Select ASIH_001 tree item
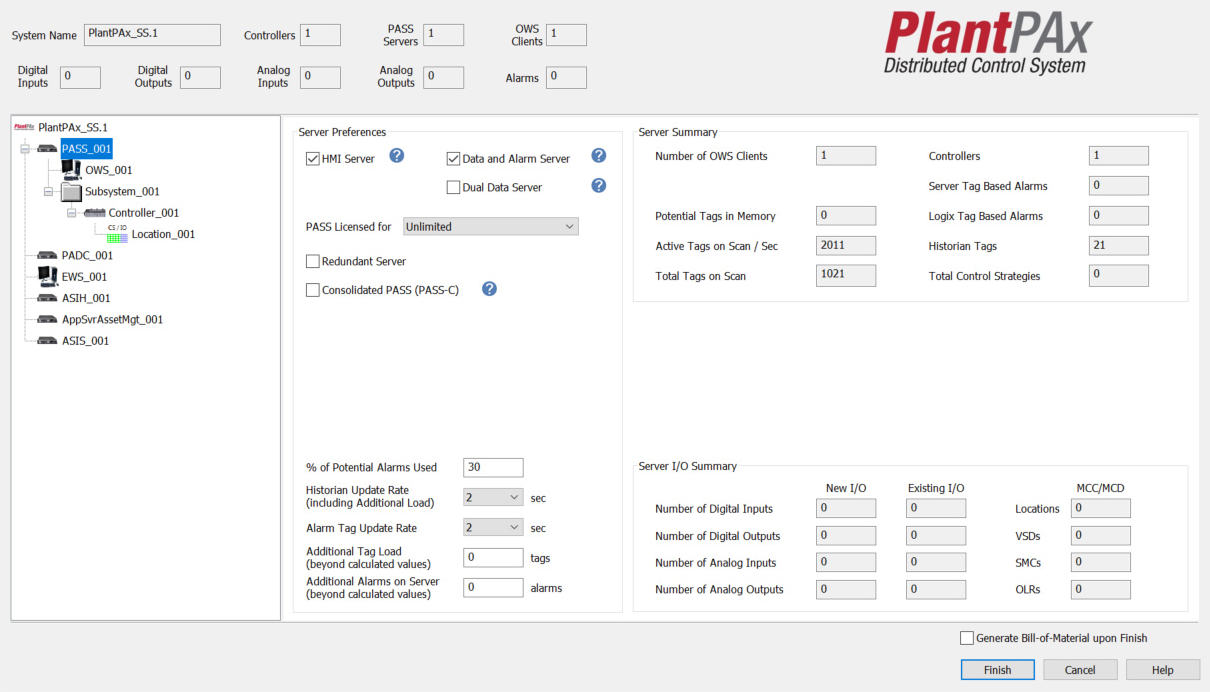The height and width of the screenshot is (692, 1210). (x=86, y=299)
